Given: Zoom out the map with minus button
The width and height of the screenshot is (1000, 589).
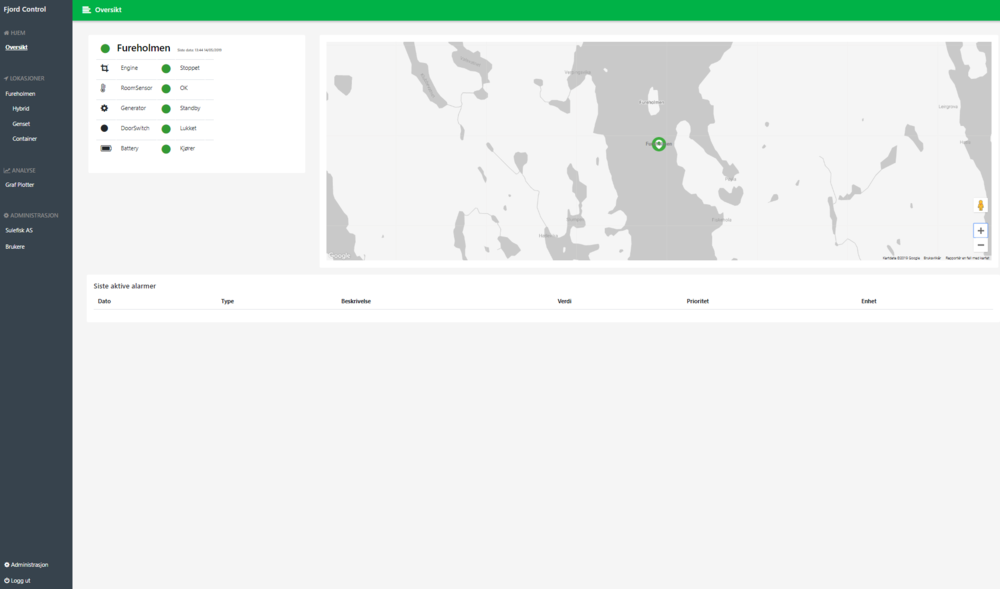Looking at the screenshot, I should tap(980, 245).
